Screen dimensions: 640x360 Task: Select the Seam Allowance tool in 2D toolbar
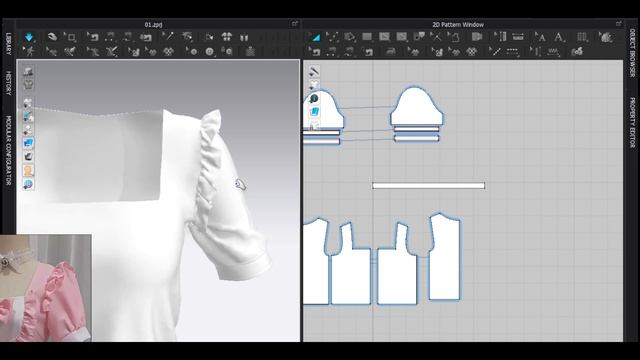476,37
